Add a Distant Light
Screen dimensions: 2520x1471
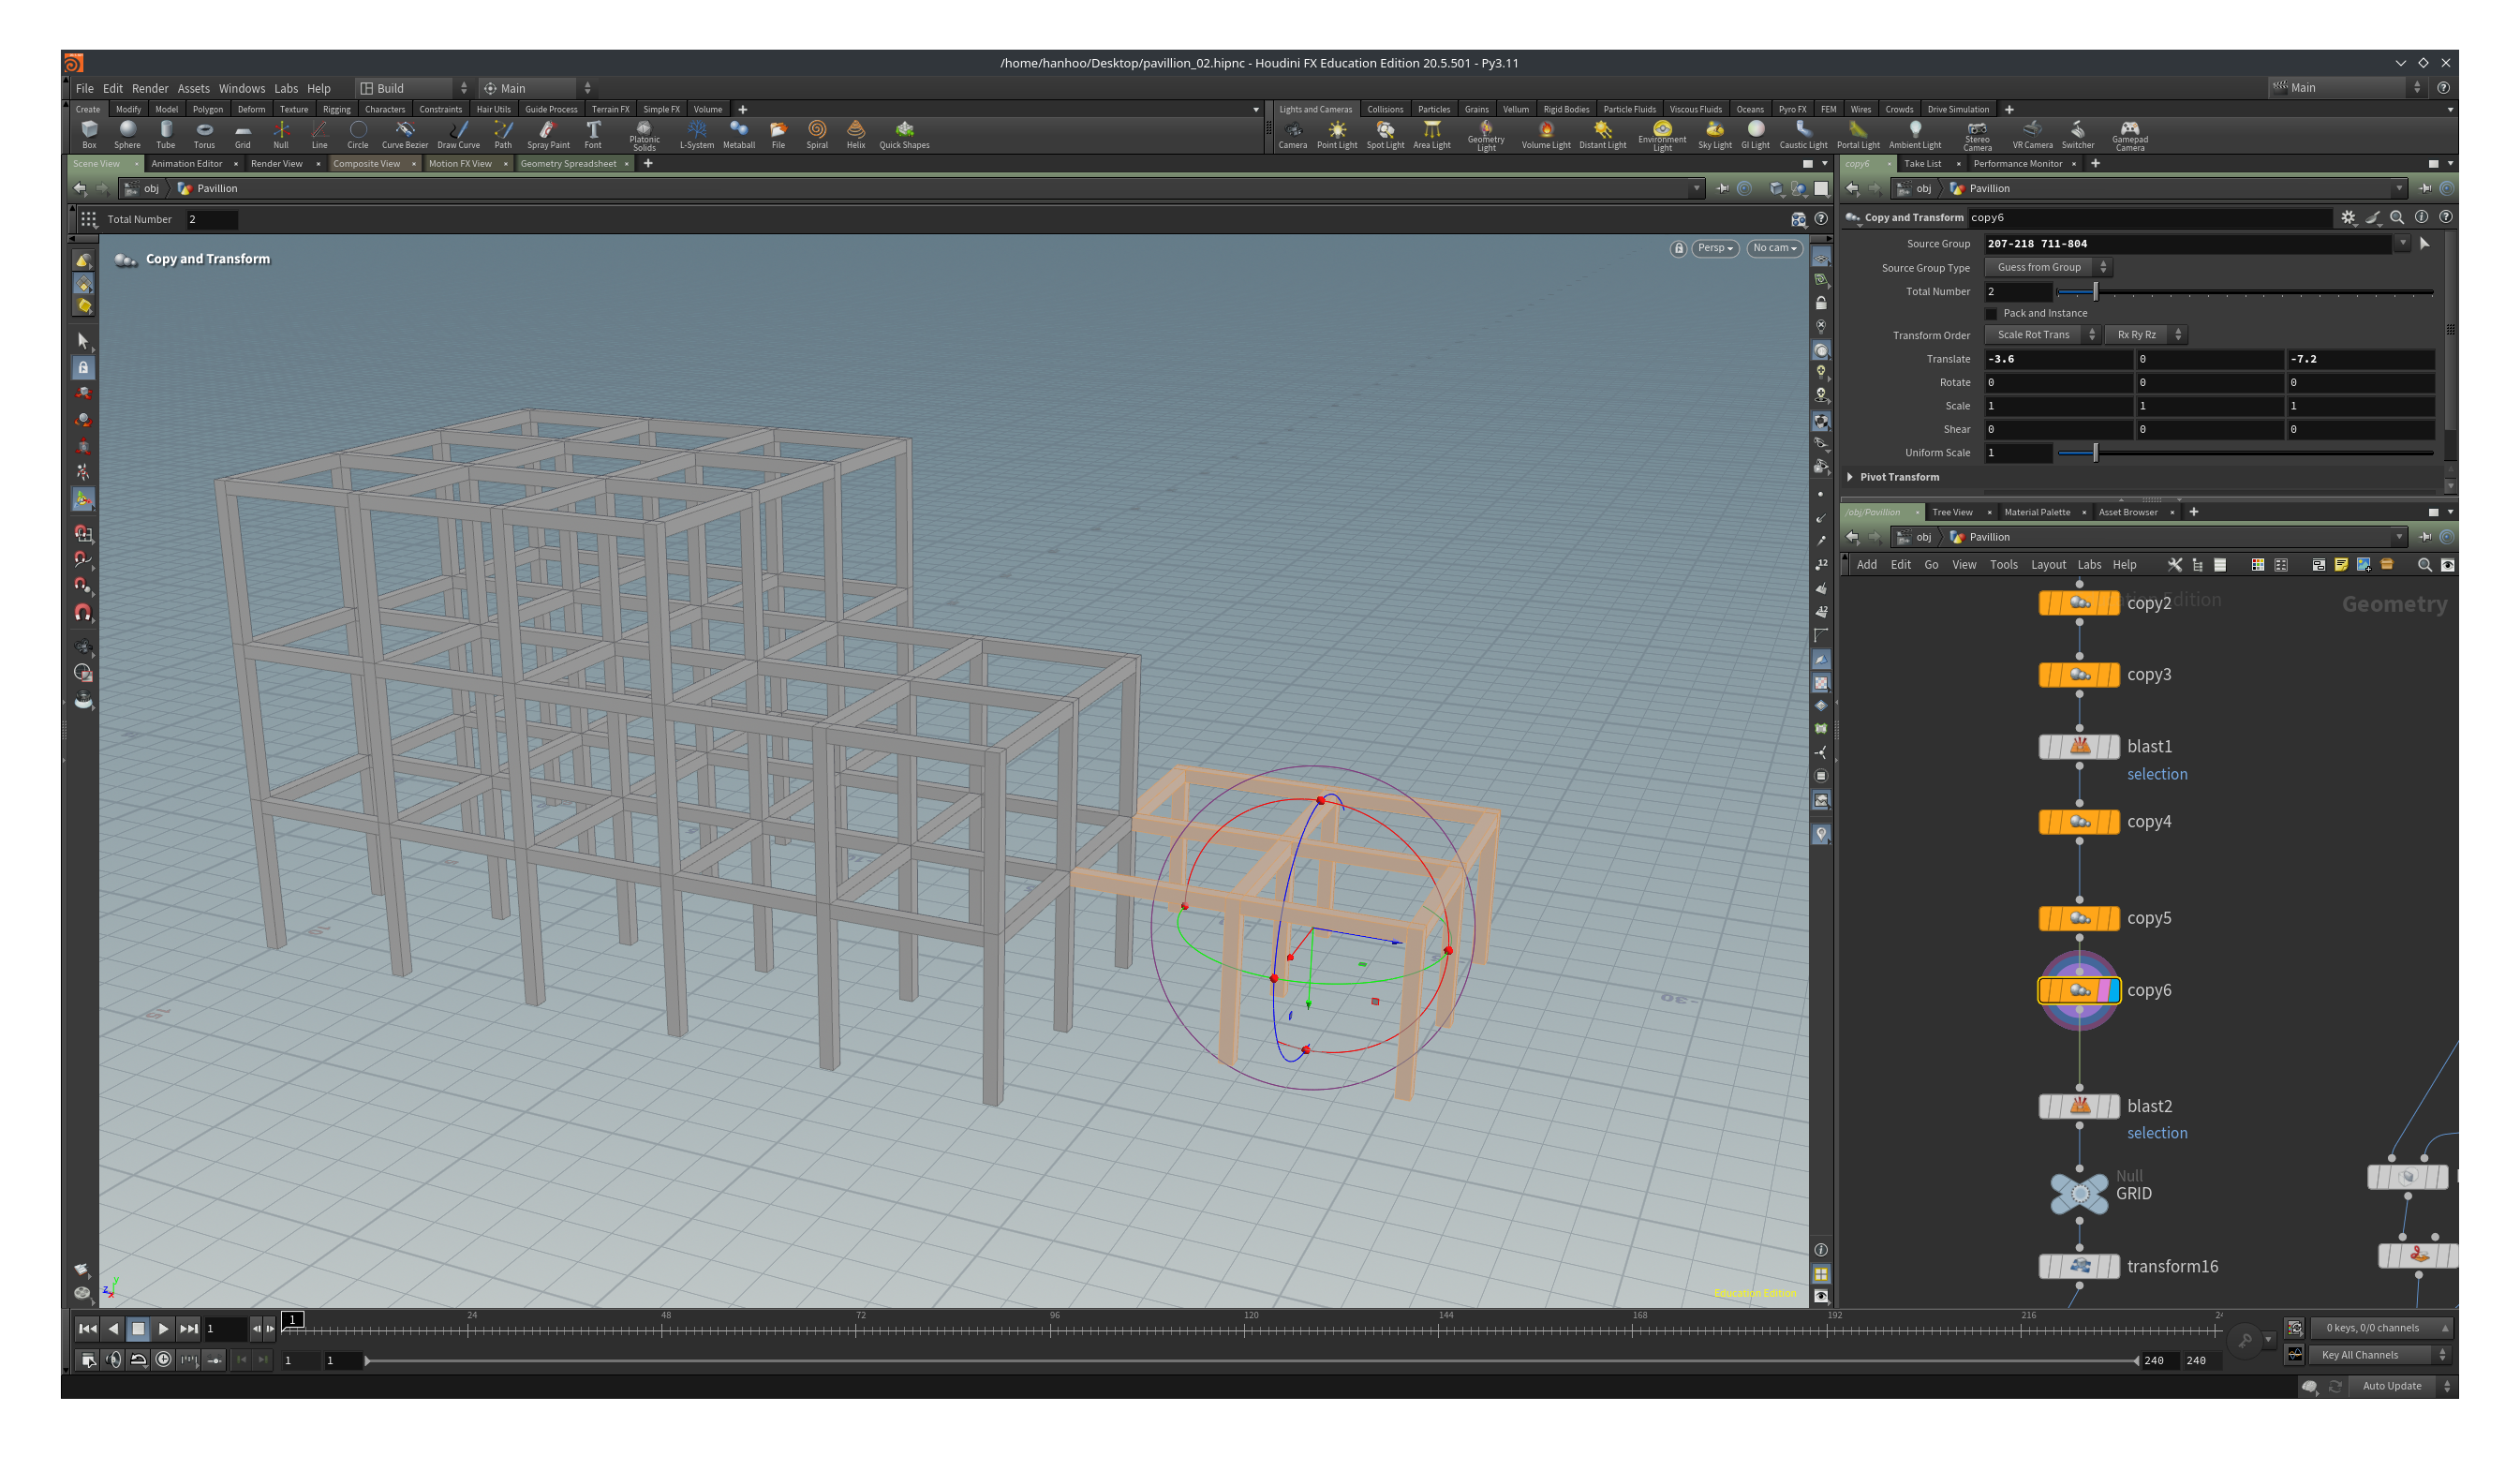pyautogui.click(x=1603, y=135)
